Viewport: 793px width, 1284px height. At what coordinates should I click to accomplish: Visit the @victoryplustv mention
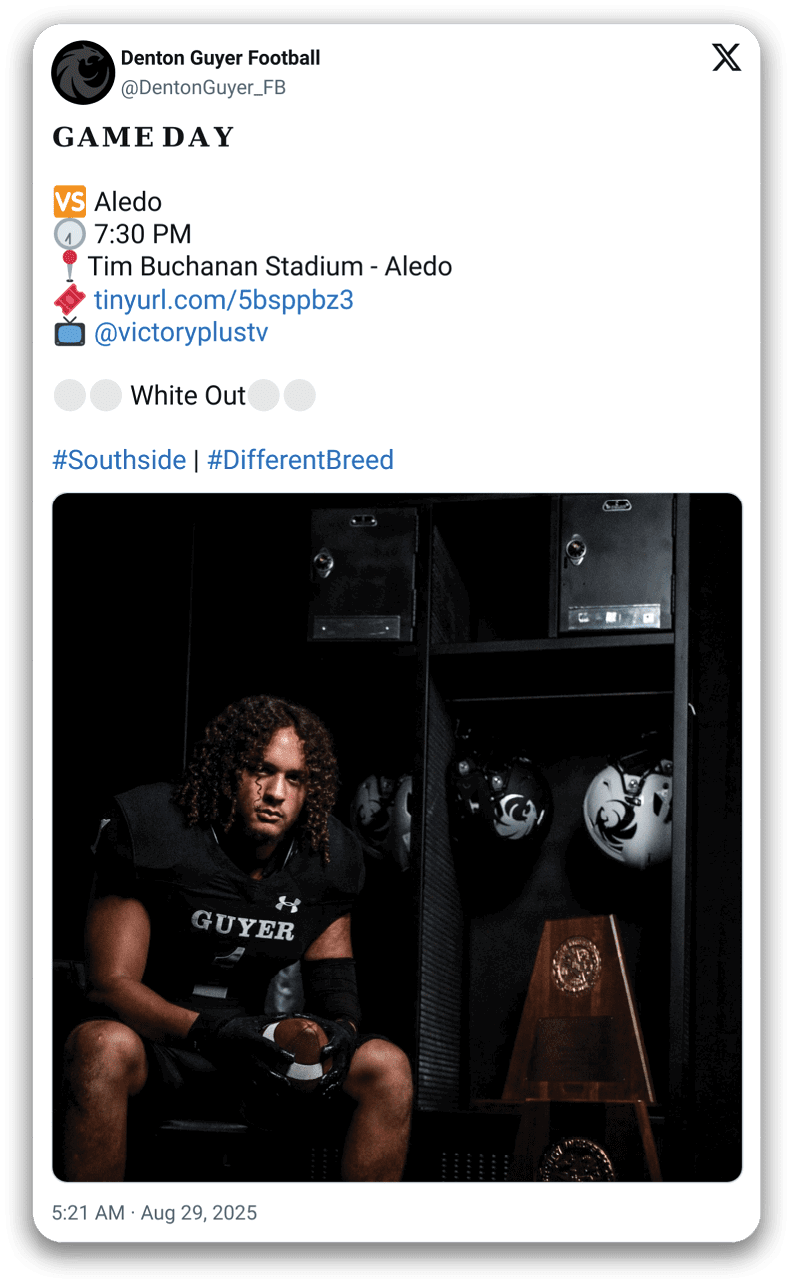(181, 333)
